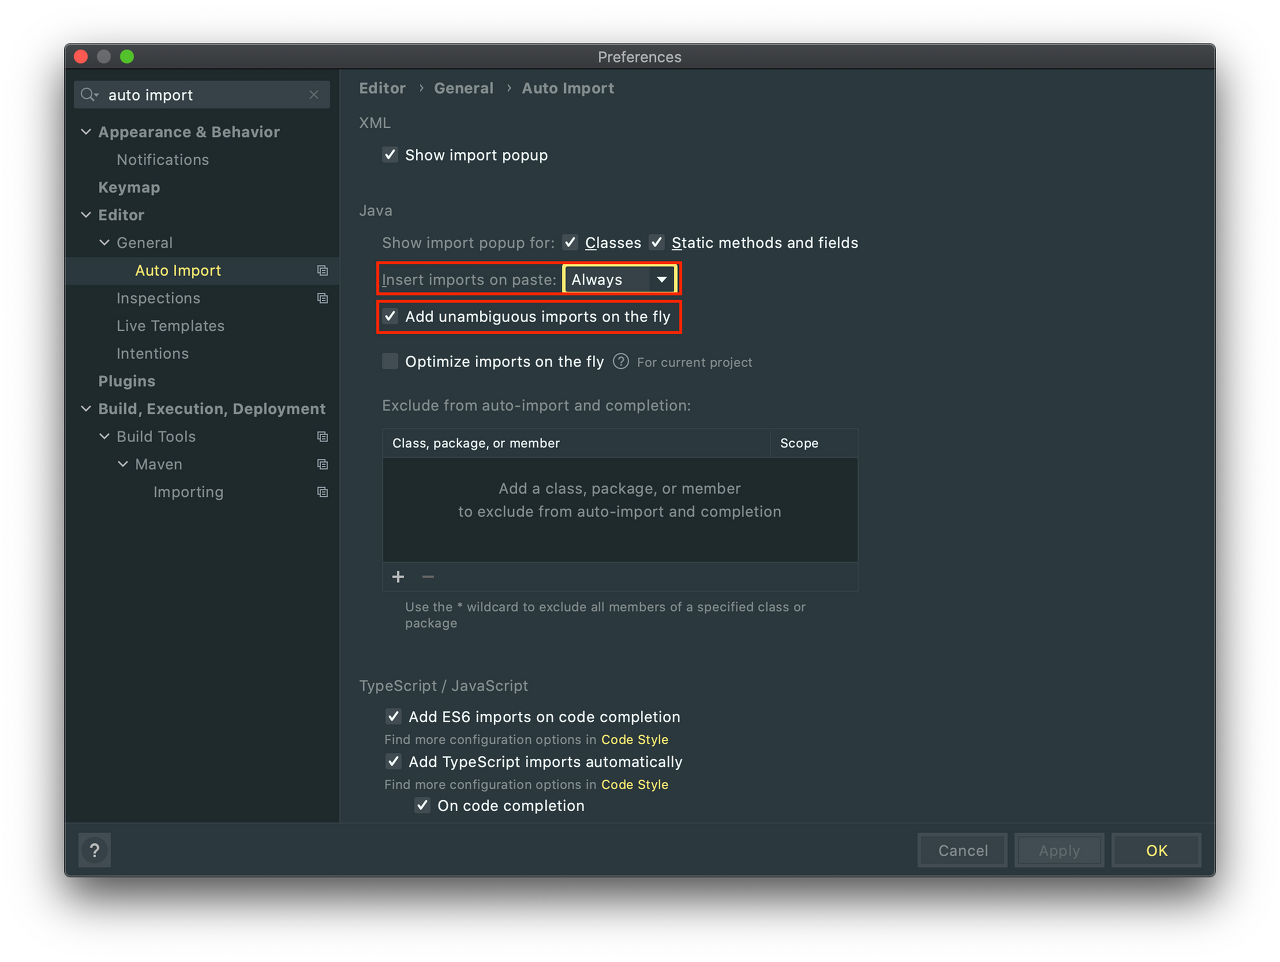Go to Live Templates settings
The image size is (1280, 962).
(x=171, y=326)
